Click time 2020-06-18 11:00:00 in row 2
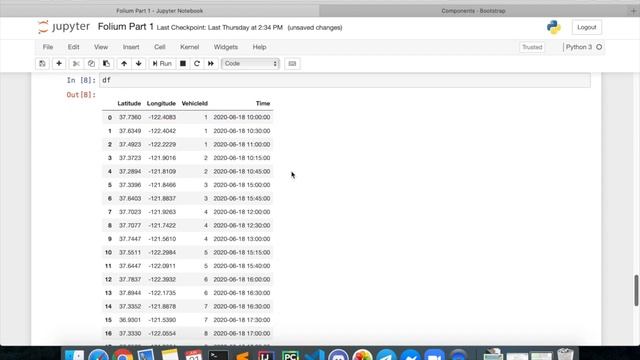This screenshot has width=640, height=360. coord(242,144)
